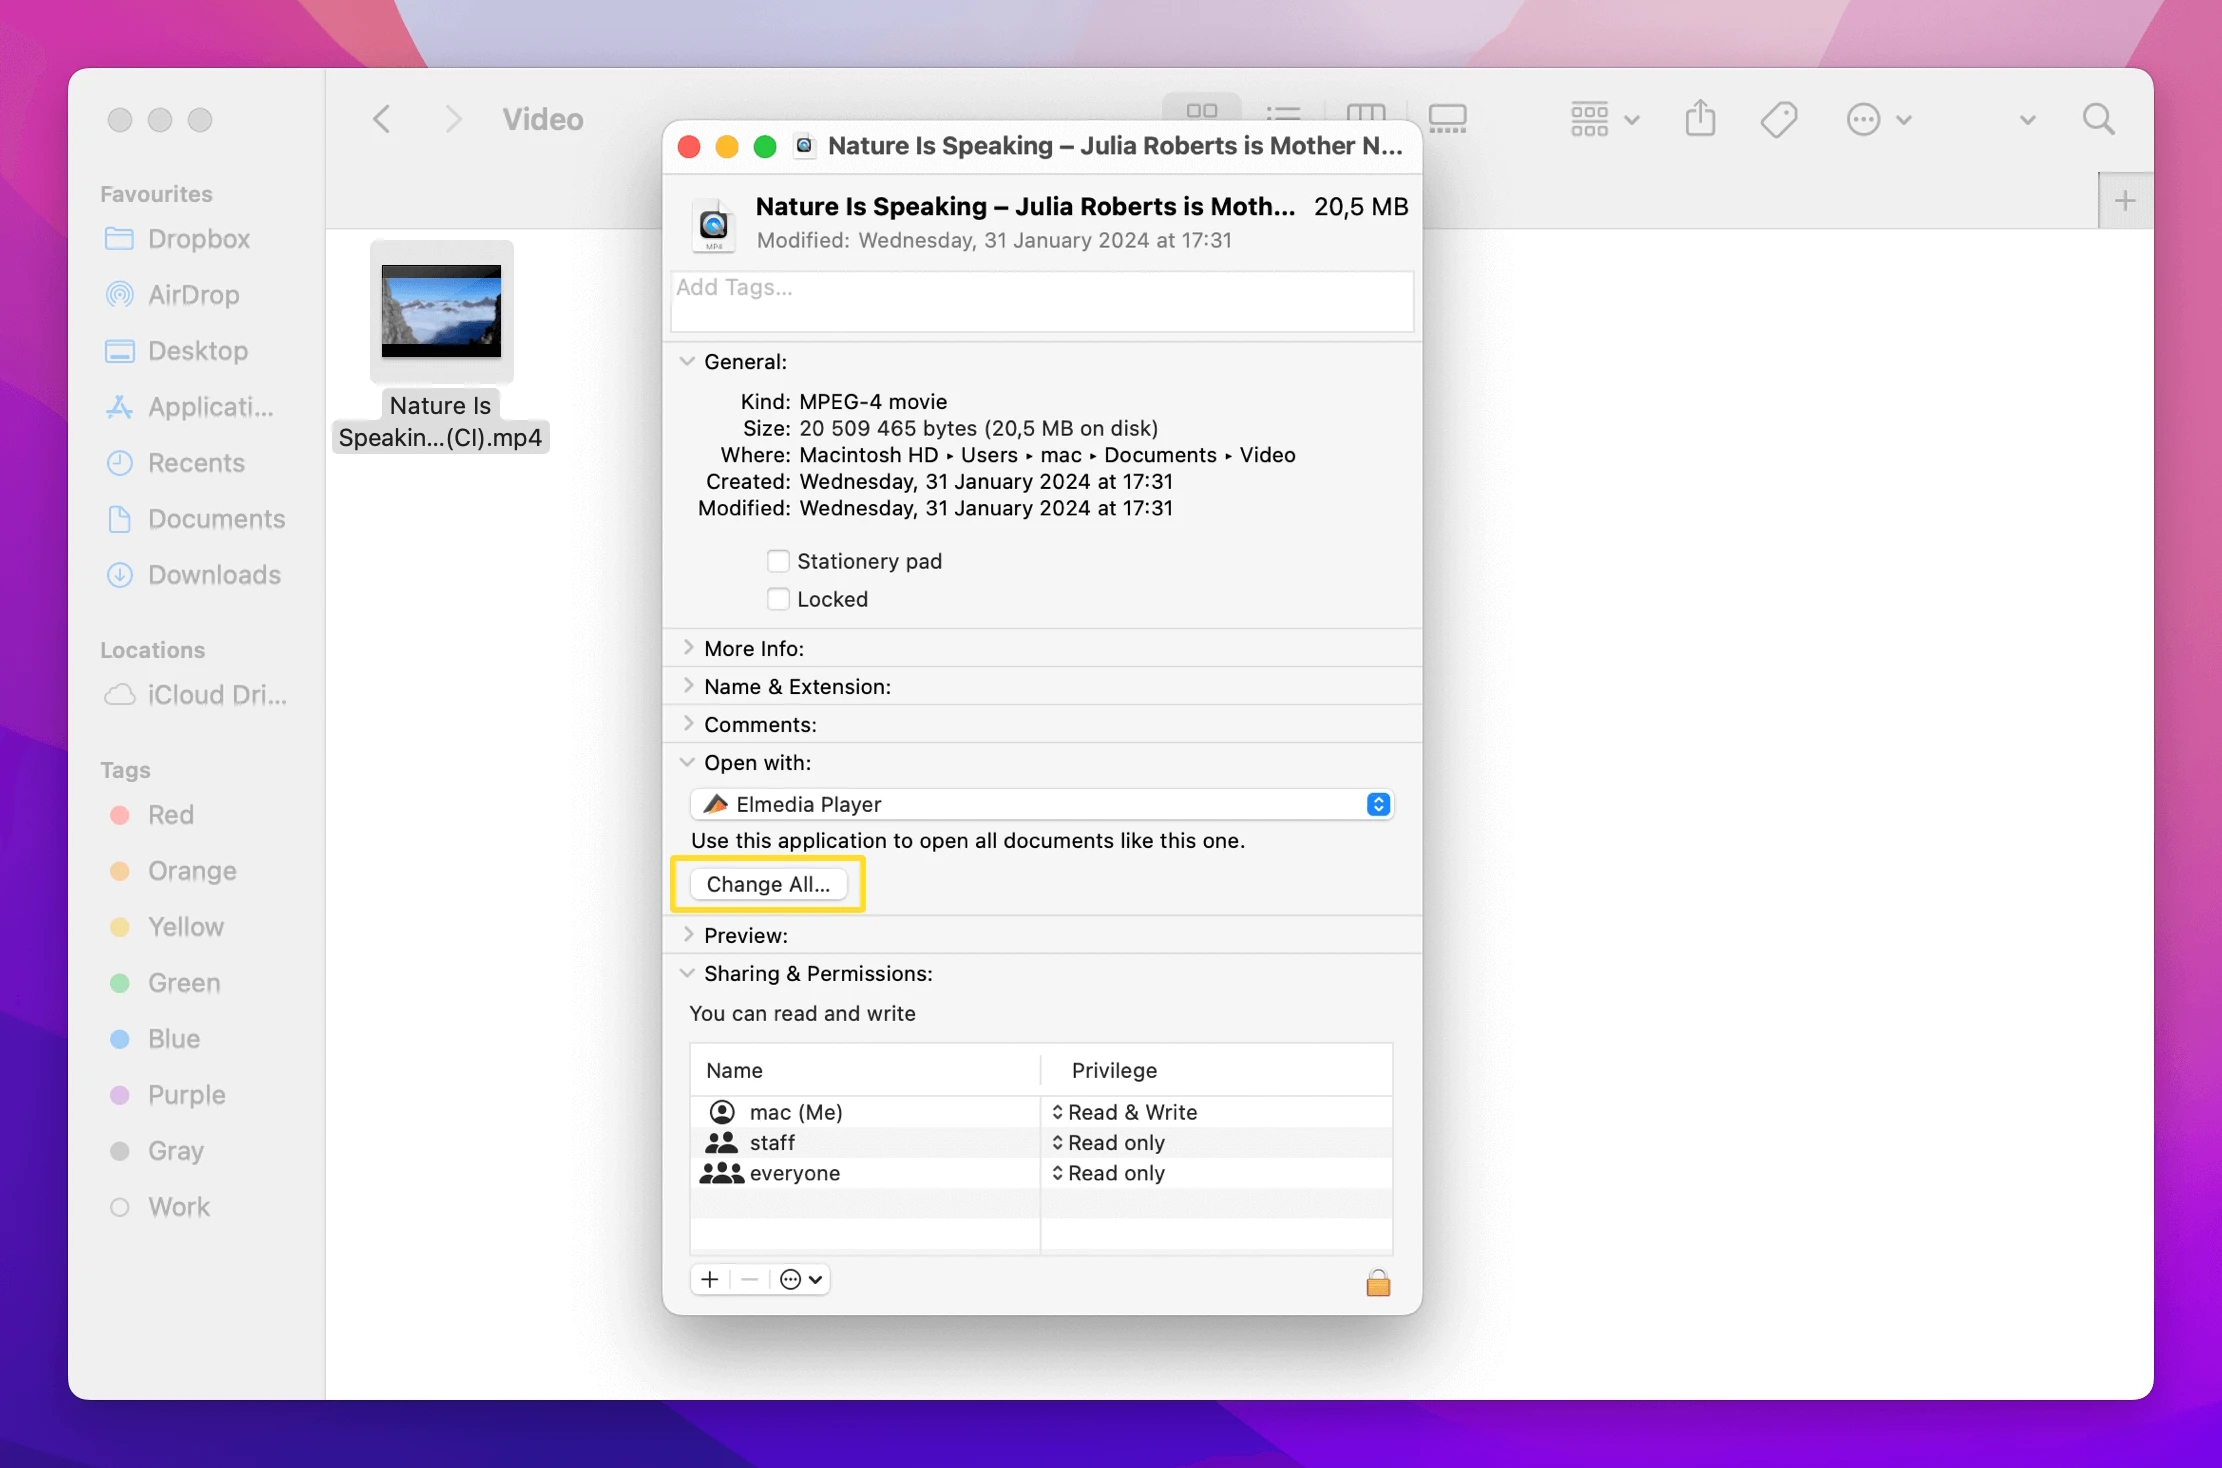Screen dimensions: 2222x1468
Task: Add a new user with the plus icon
Action: click(709, 1279)
